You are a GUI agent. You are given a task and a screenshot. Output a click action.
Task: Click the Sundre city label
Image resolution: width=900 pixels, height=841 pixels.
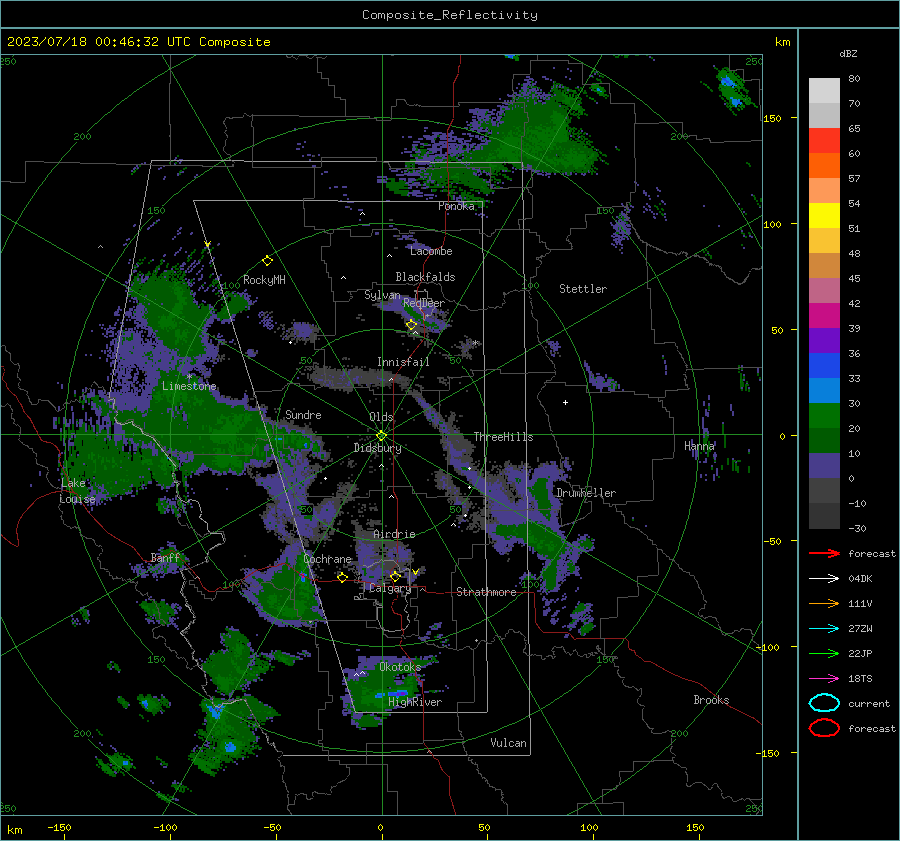[x=303, y=414]
